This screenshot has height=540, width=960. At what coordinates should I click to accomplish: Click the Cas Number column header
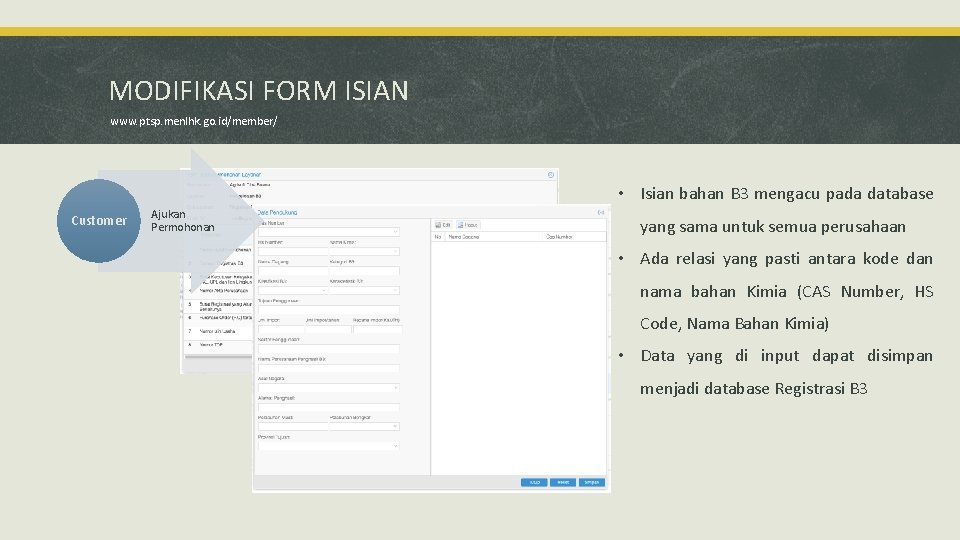point(575,237)
